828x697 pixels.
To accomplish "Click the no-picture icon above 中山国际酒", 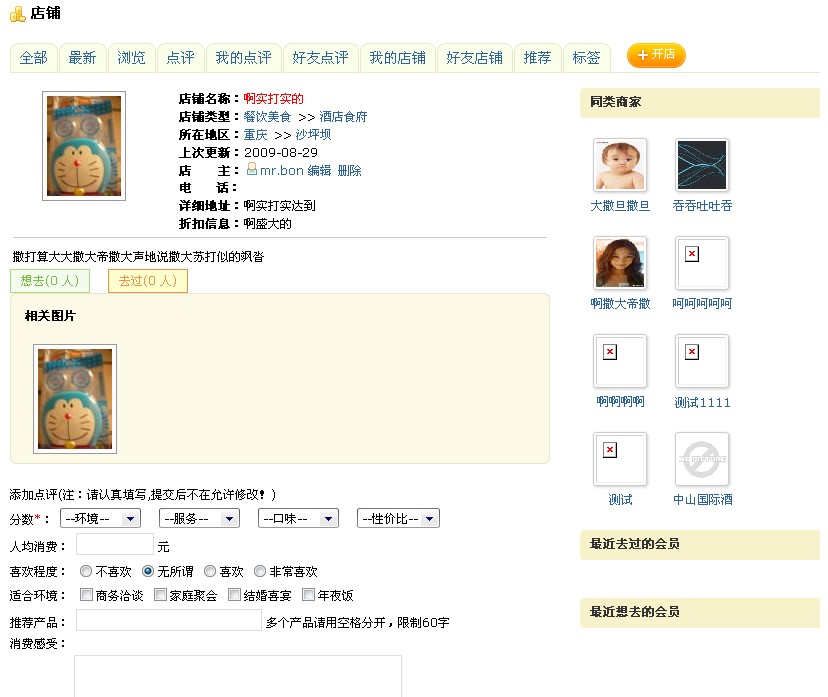I will click(x=702, y=459).
